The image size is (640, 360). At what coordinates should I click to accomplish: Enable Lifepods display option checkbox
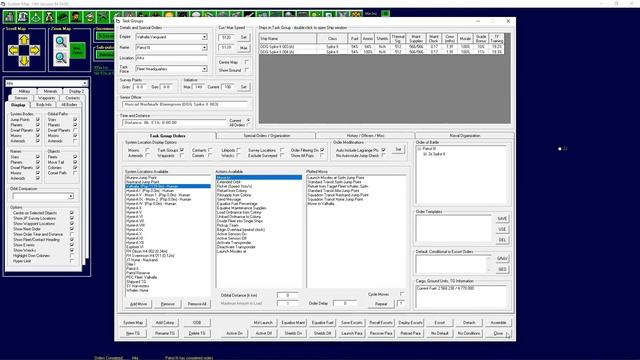tap(238, 150)
